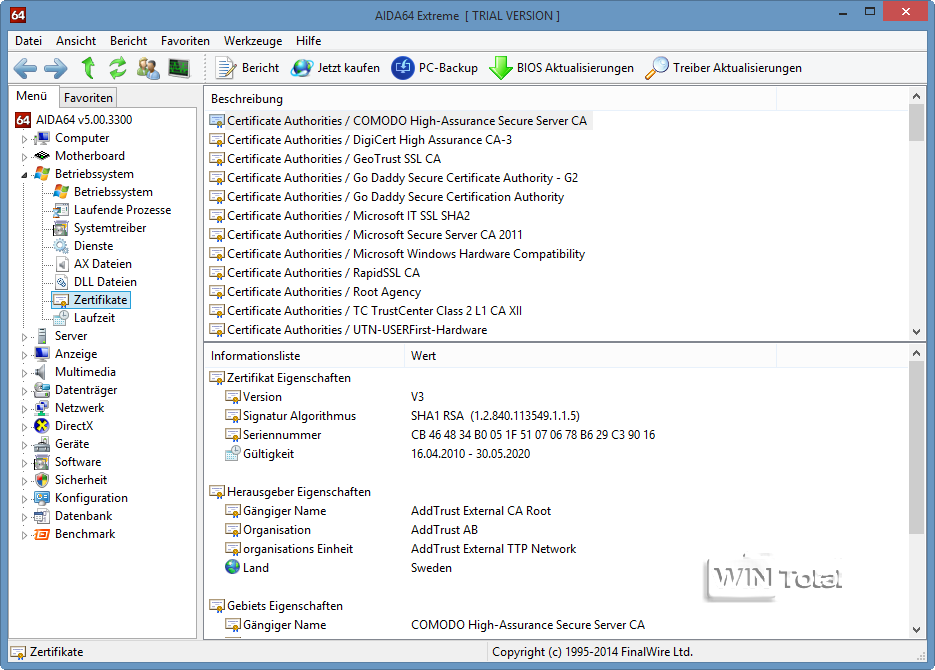Click the Bericht report toolbar button
This screenshot has width=935, height=670.
tap(247, 68)
